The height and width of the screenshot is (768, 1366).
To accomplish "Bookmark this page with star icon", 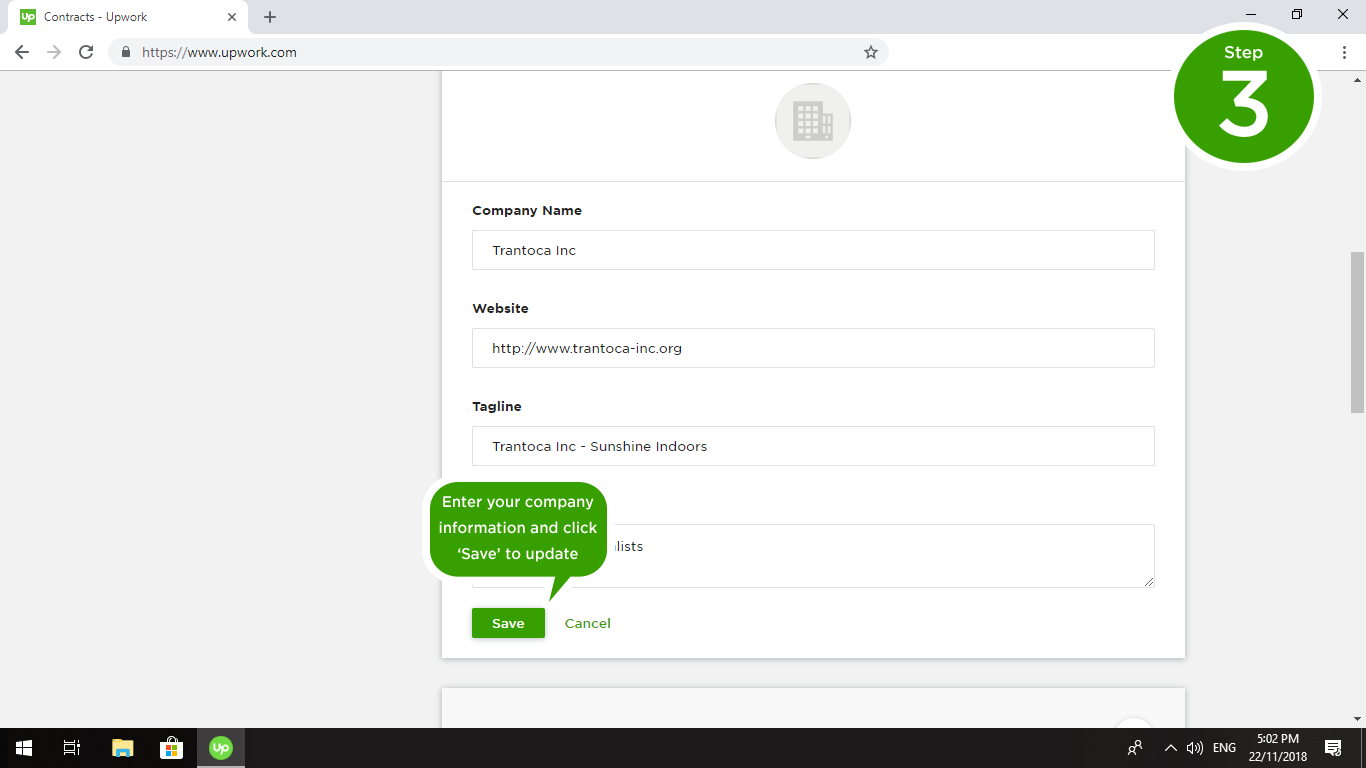I will (x=870, y=52).
